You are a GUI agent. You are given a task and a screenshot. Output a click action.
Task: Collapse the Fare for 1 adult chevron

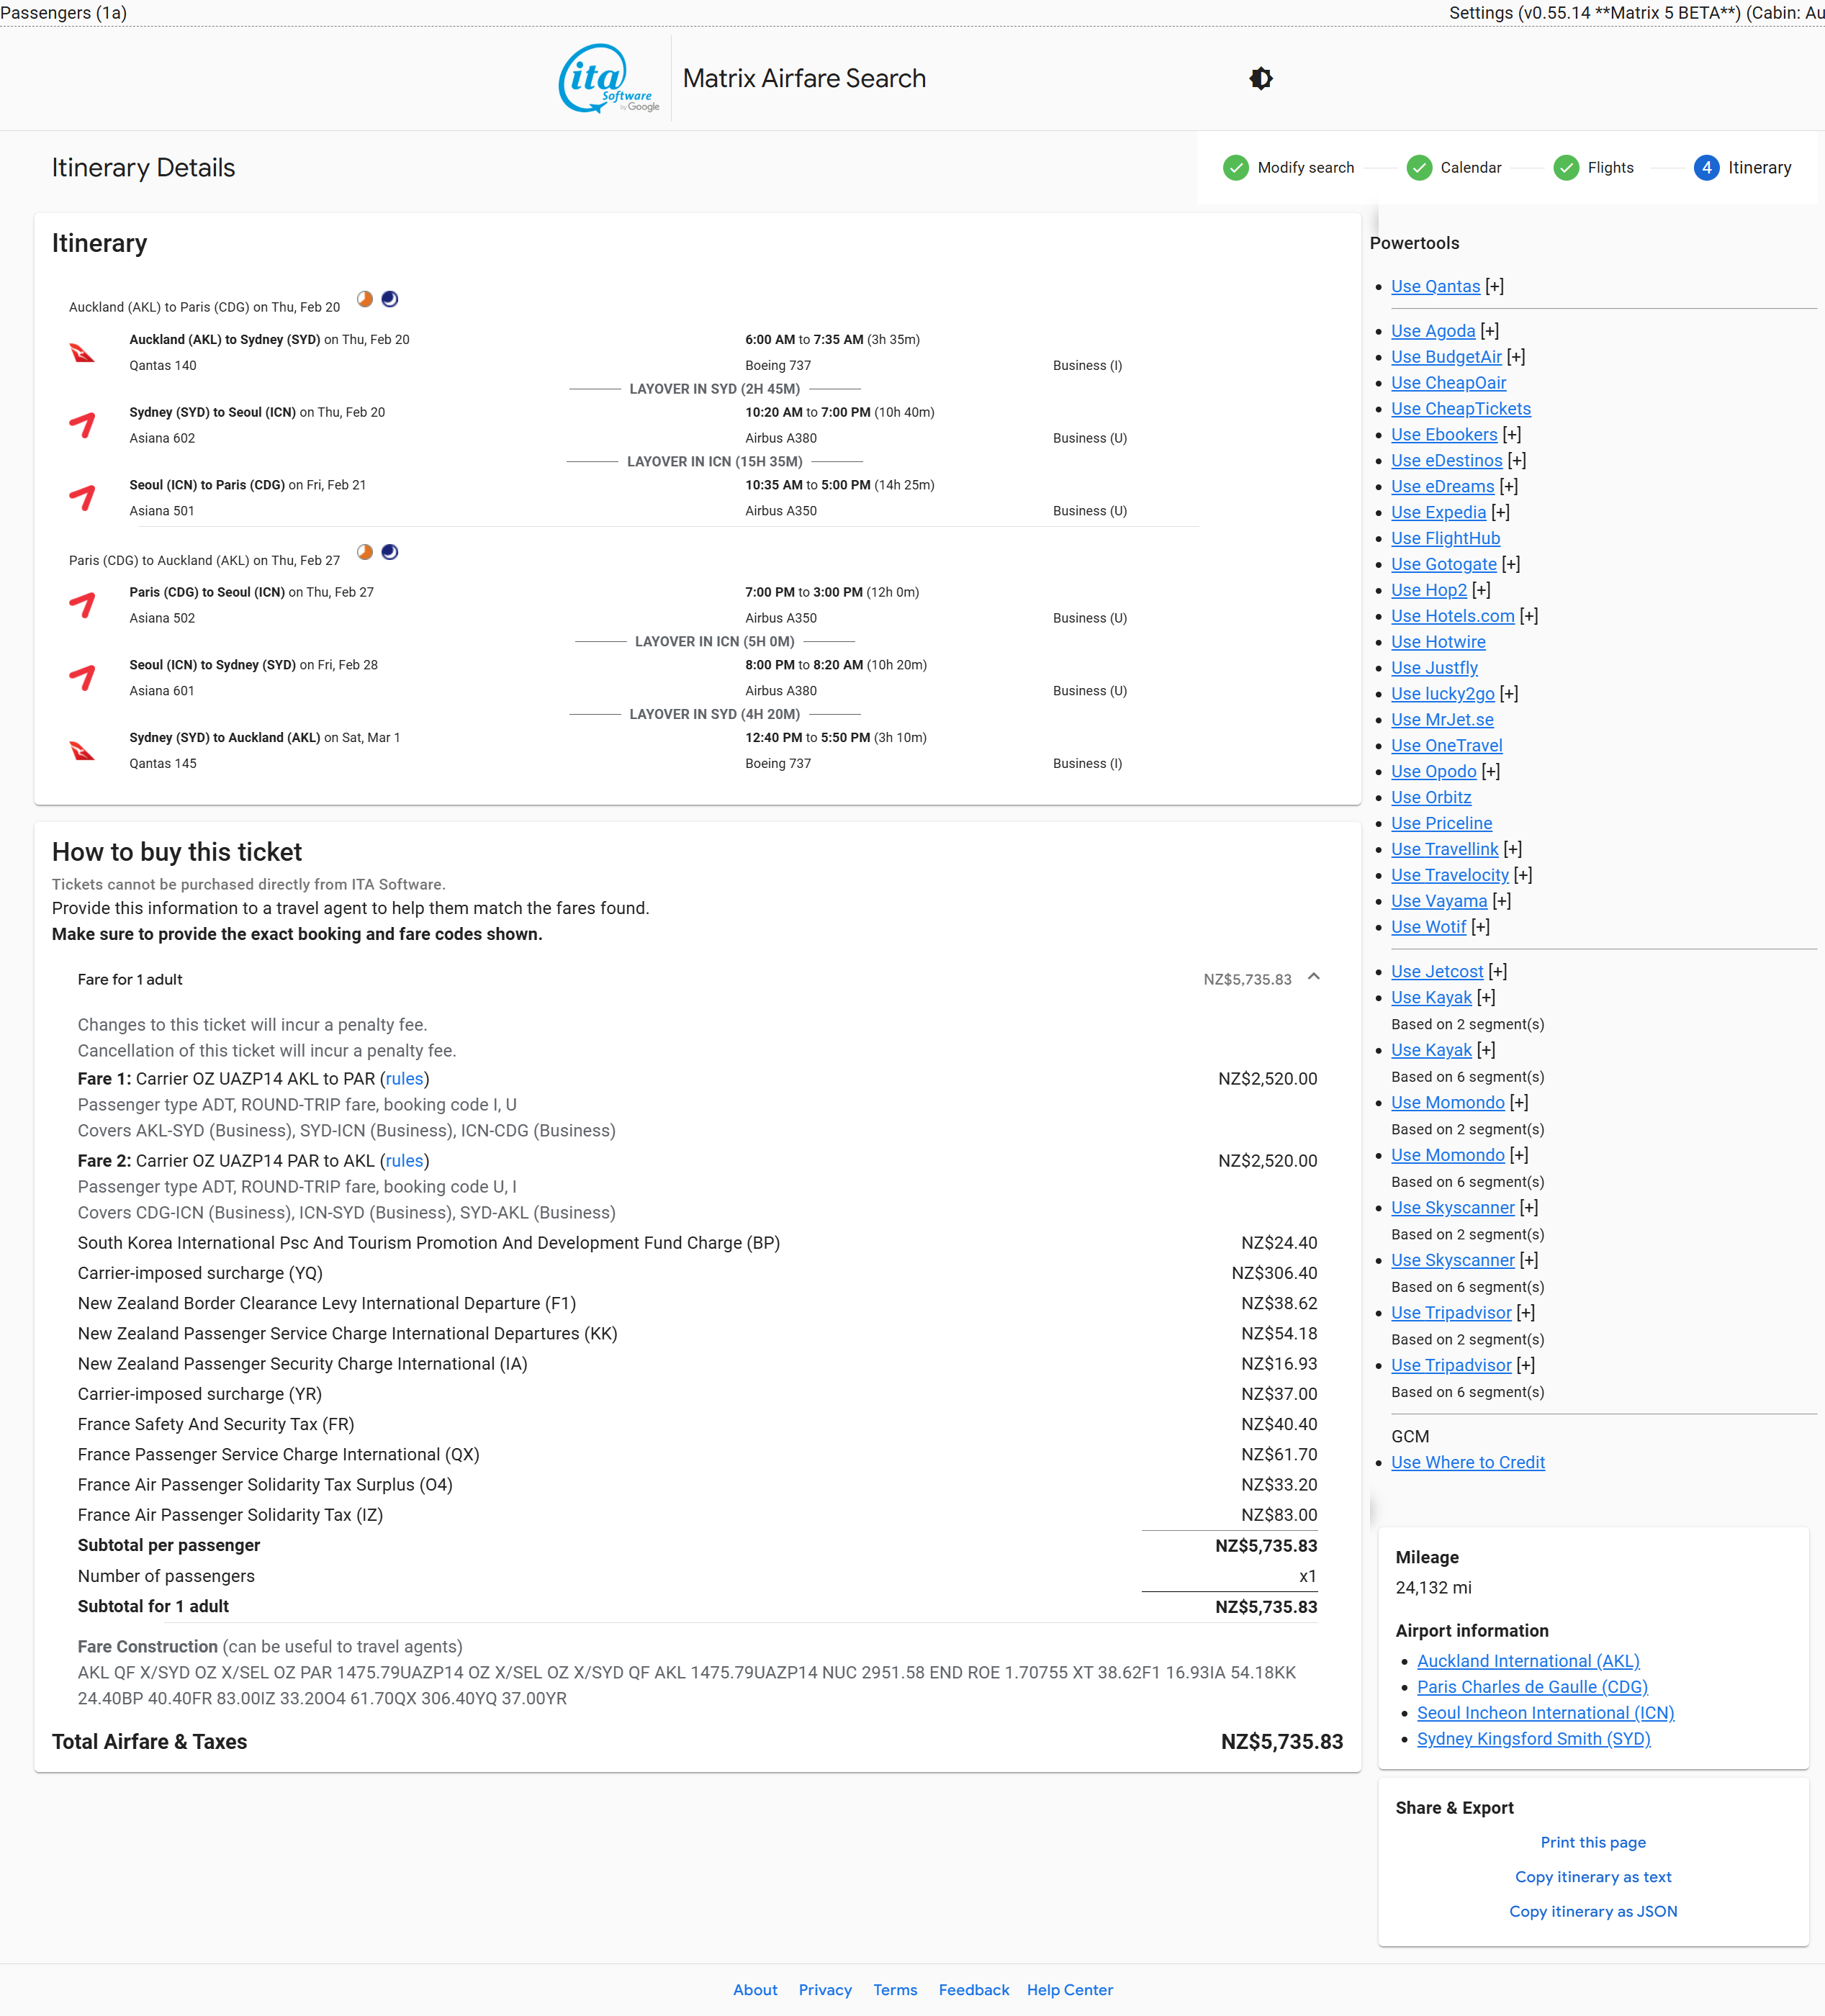coord(1313,977)
